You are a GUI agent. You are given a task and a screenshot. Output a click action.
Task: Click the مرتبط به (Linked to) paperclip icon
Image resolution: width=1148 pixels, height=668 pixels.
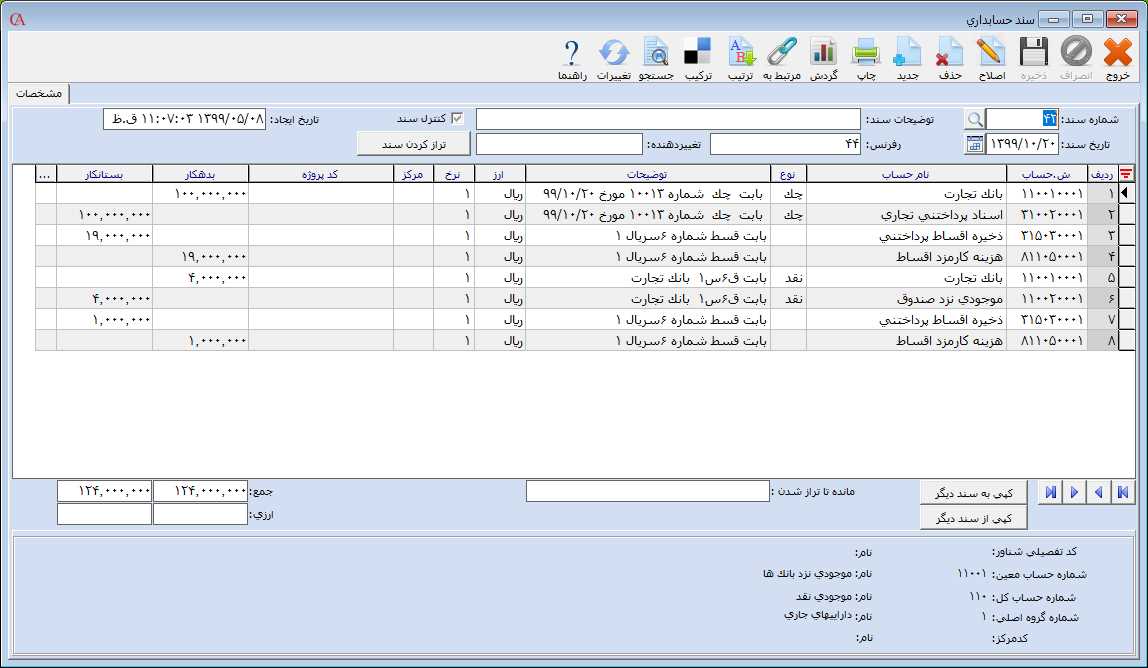781,54
